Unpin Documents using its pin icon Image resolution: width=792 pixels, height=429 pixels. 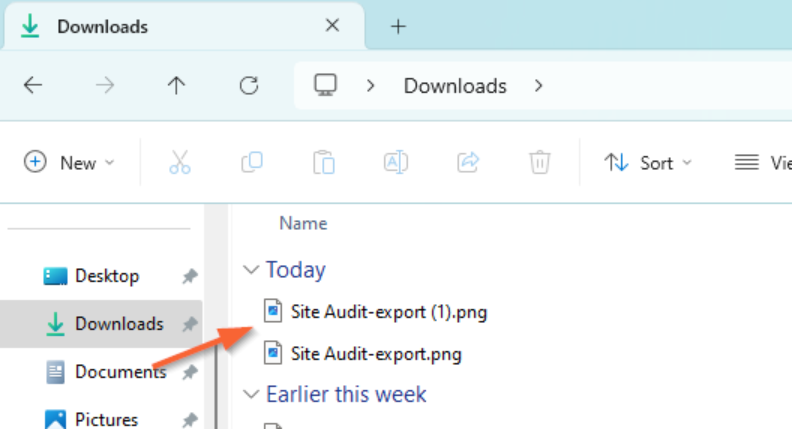pyautogui.click(x=190, y=372)
